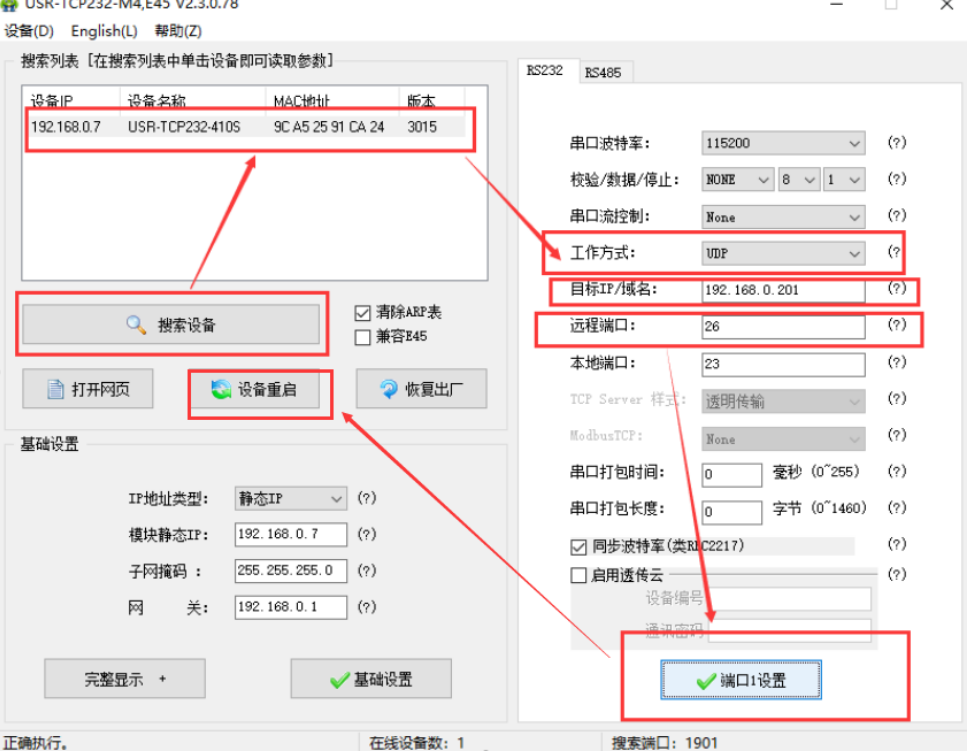Enable the 启用透传云 checkbox
Image resolution: width=974 pixels, height=754 pixels.
coord(578,575)
